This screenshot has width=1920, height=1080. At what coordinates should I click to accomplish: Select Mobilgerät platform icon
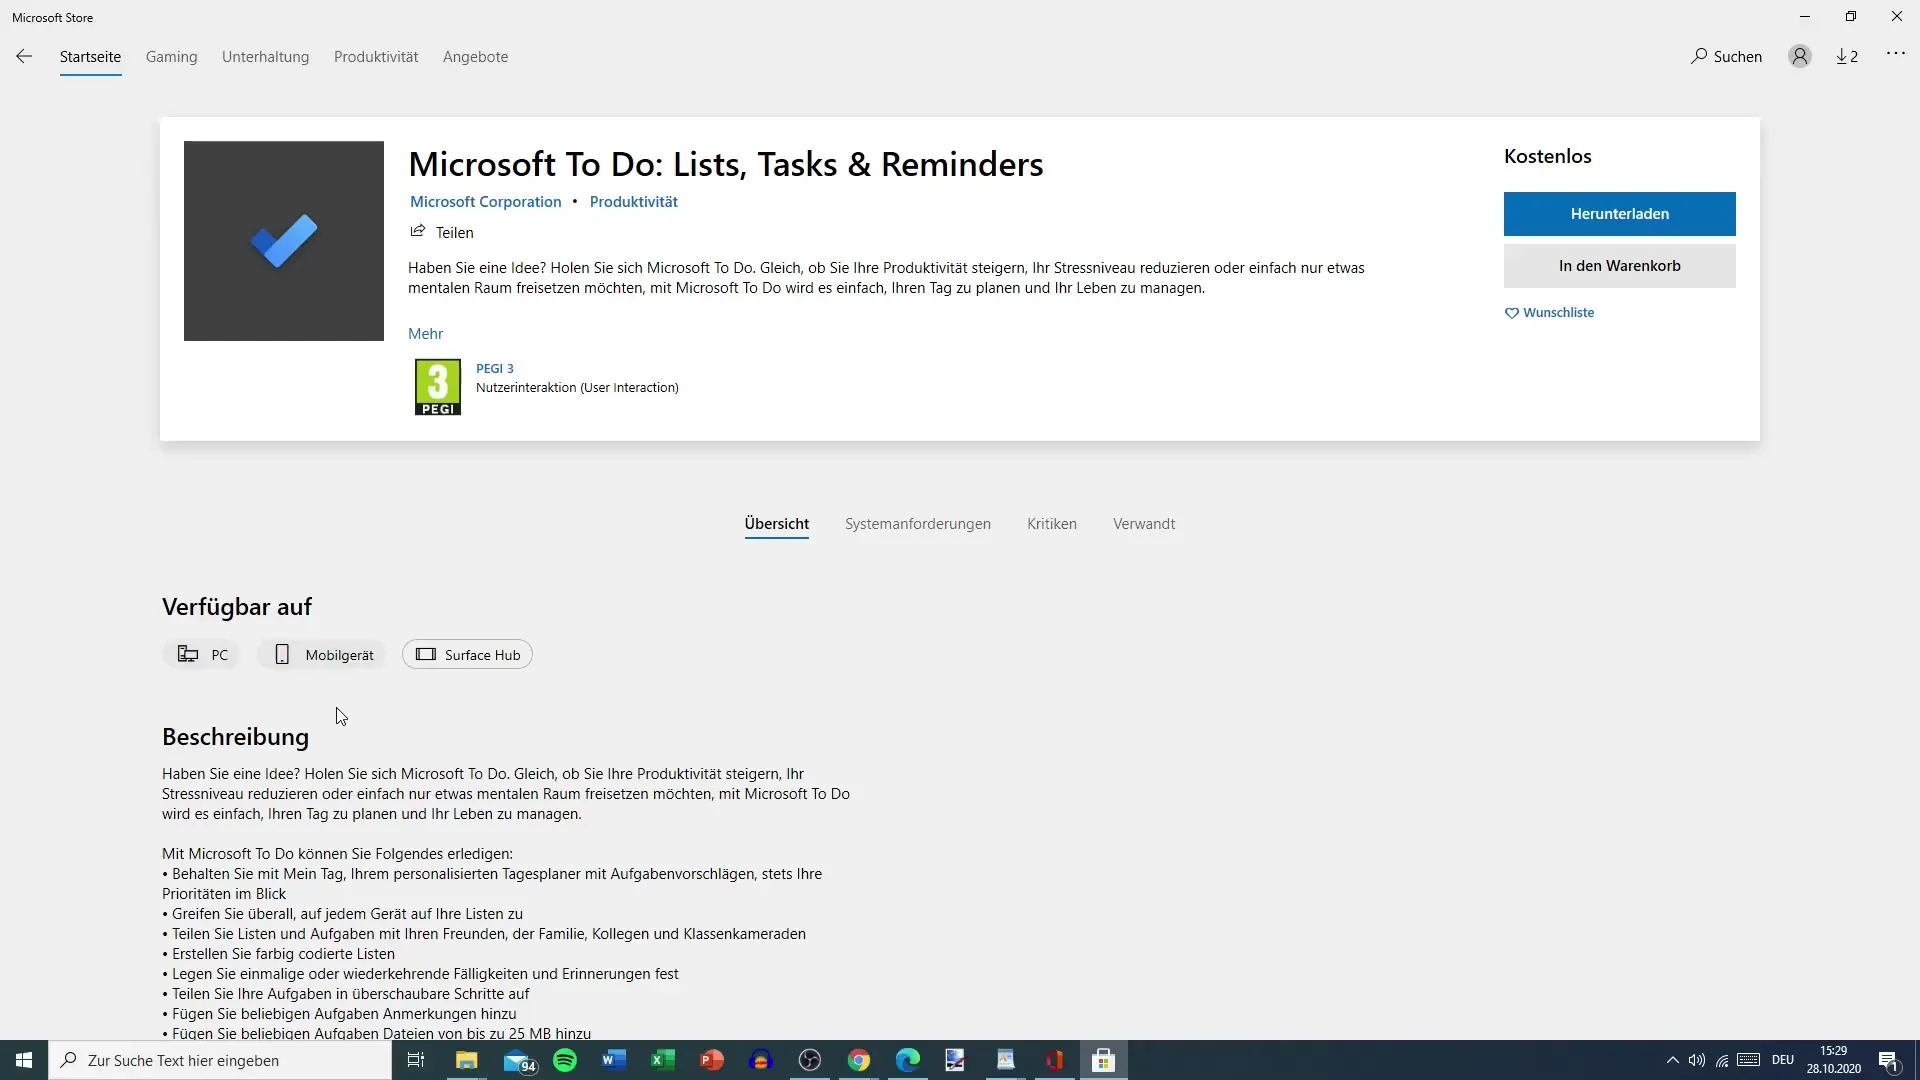point(281,654)
